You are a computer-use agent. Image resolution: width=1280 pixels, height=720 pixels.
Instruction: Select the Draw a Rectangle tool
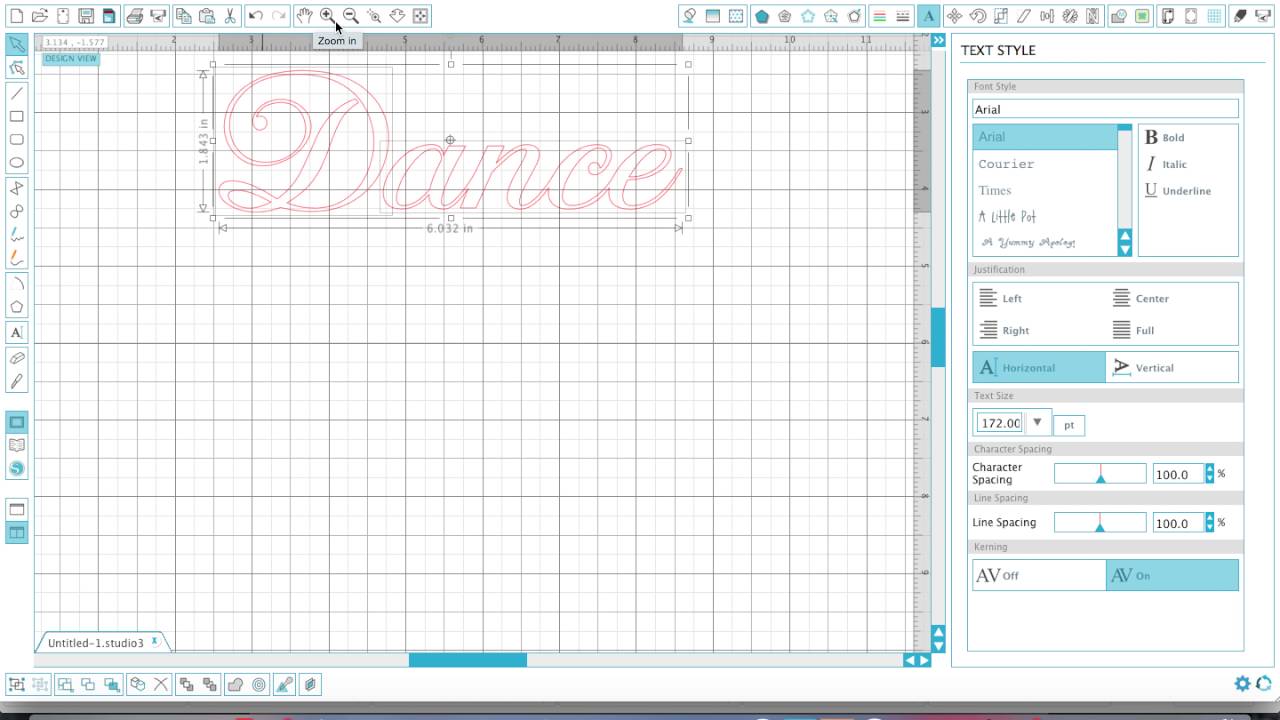pos(17,116)
